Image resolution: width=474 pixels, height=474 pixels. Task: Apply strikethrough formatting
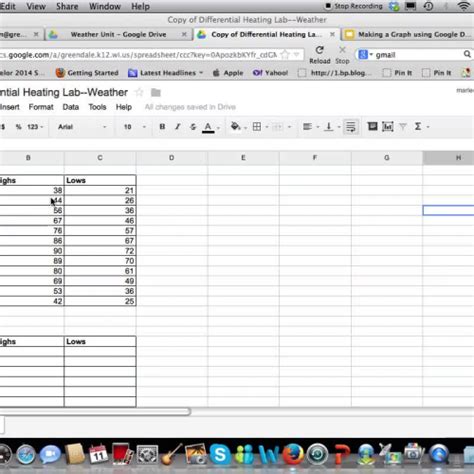193,127
